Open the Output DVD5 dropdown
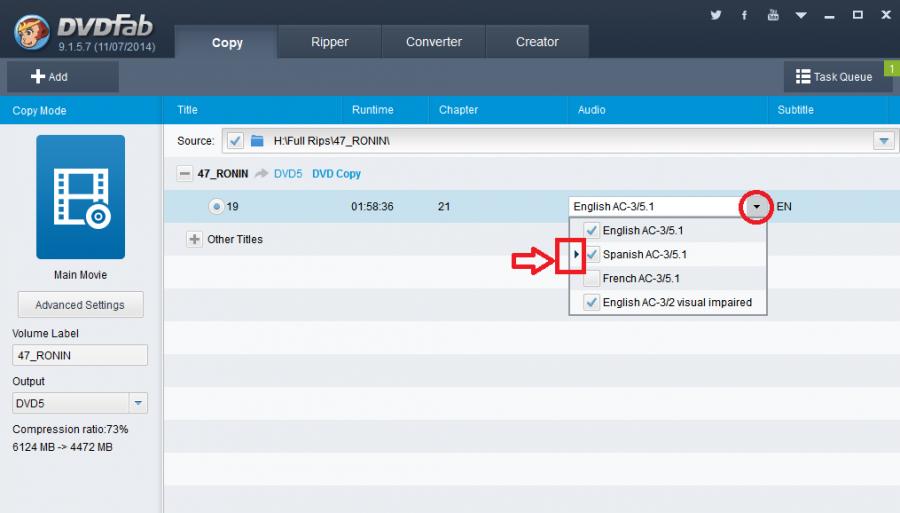Viewport: 900px width, 513px height. pyautogui.click(x=138, y=403)
